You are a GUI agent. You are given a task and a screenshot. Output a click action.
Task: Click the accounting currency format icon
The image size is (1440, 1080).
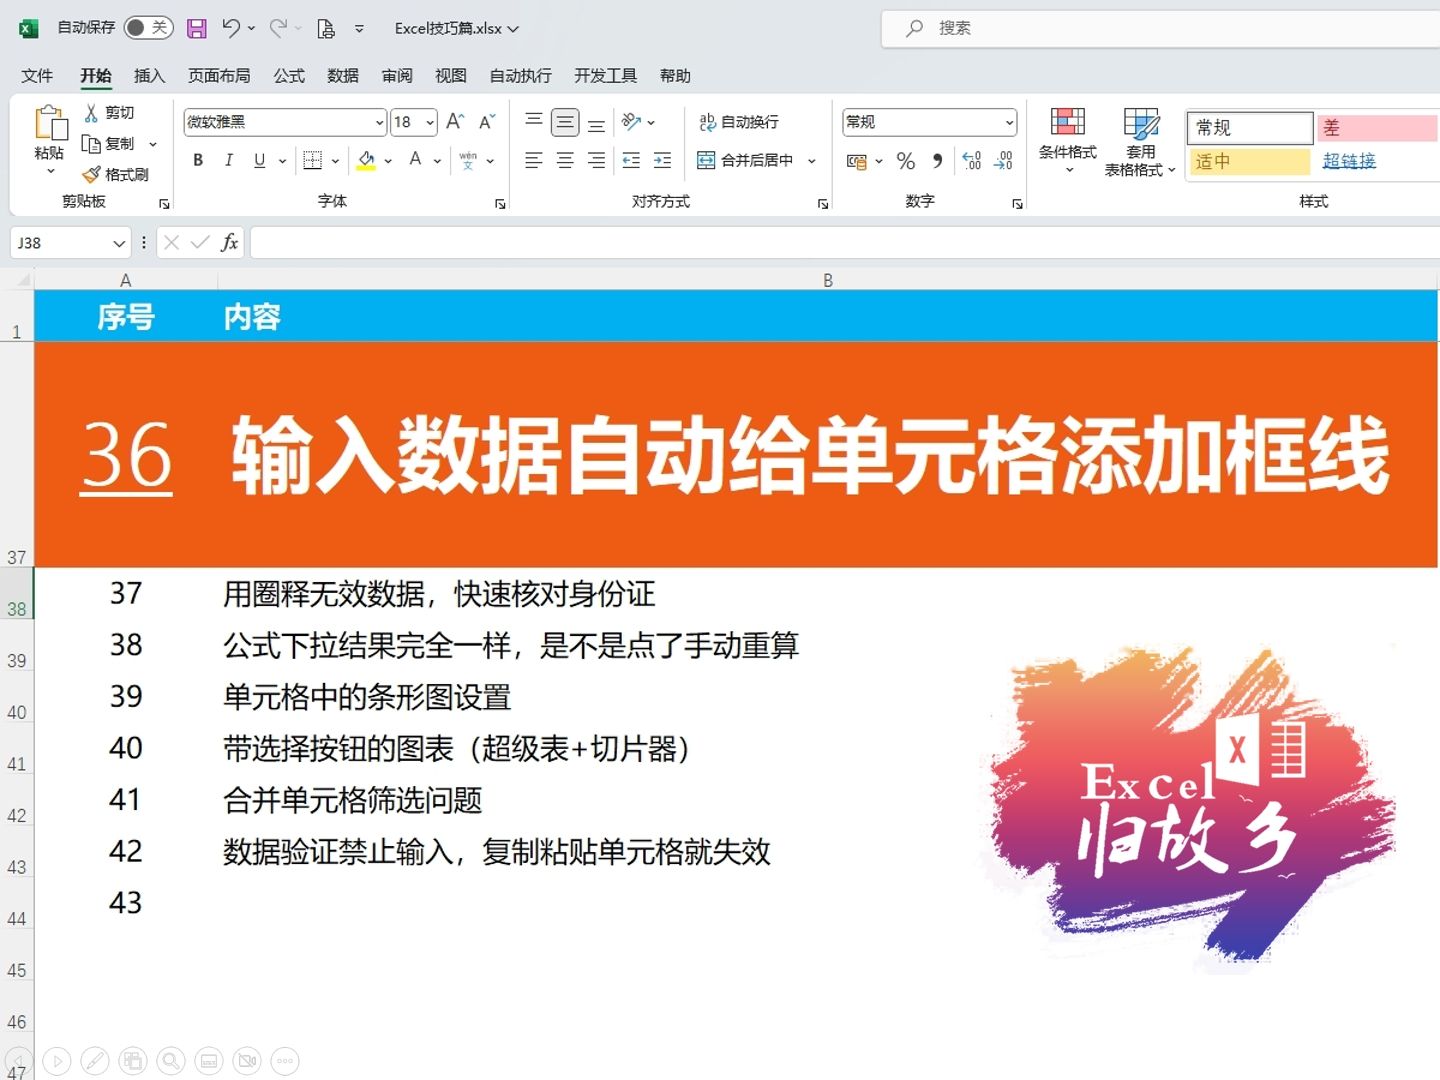857,161
